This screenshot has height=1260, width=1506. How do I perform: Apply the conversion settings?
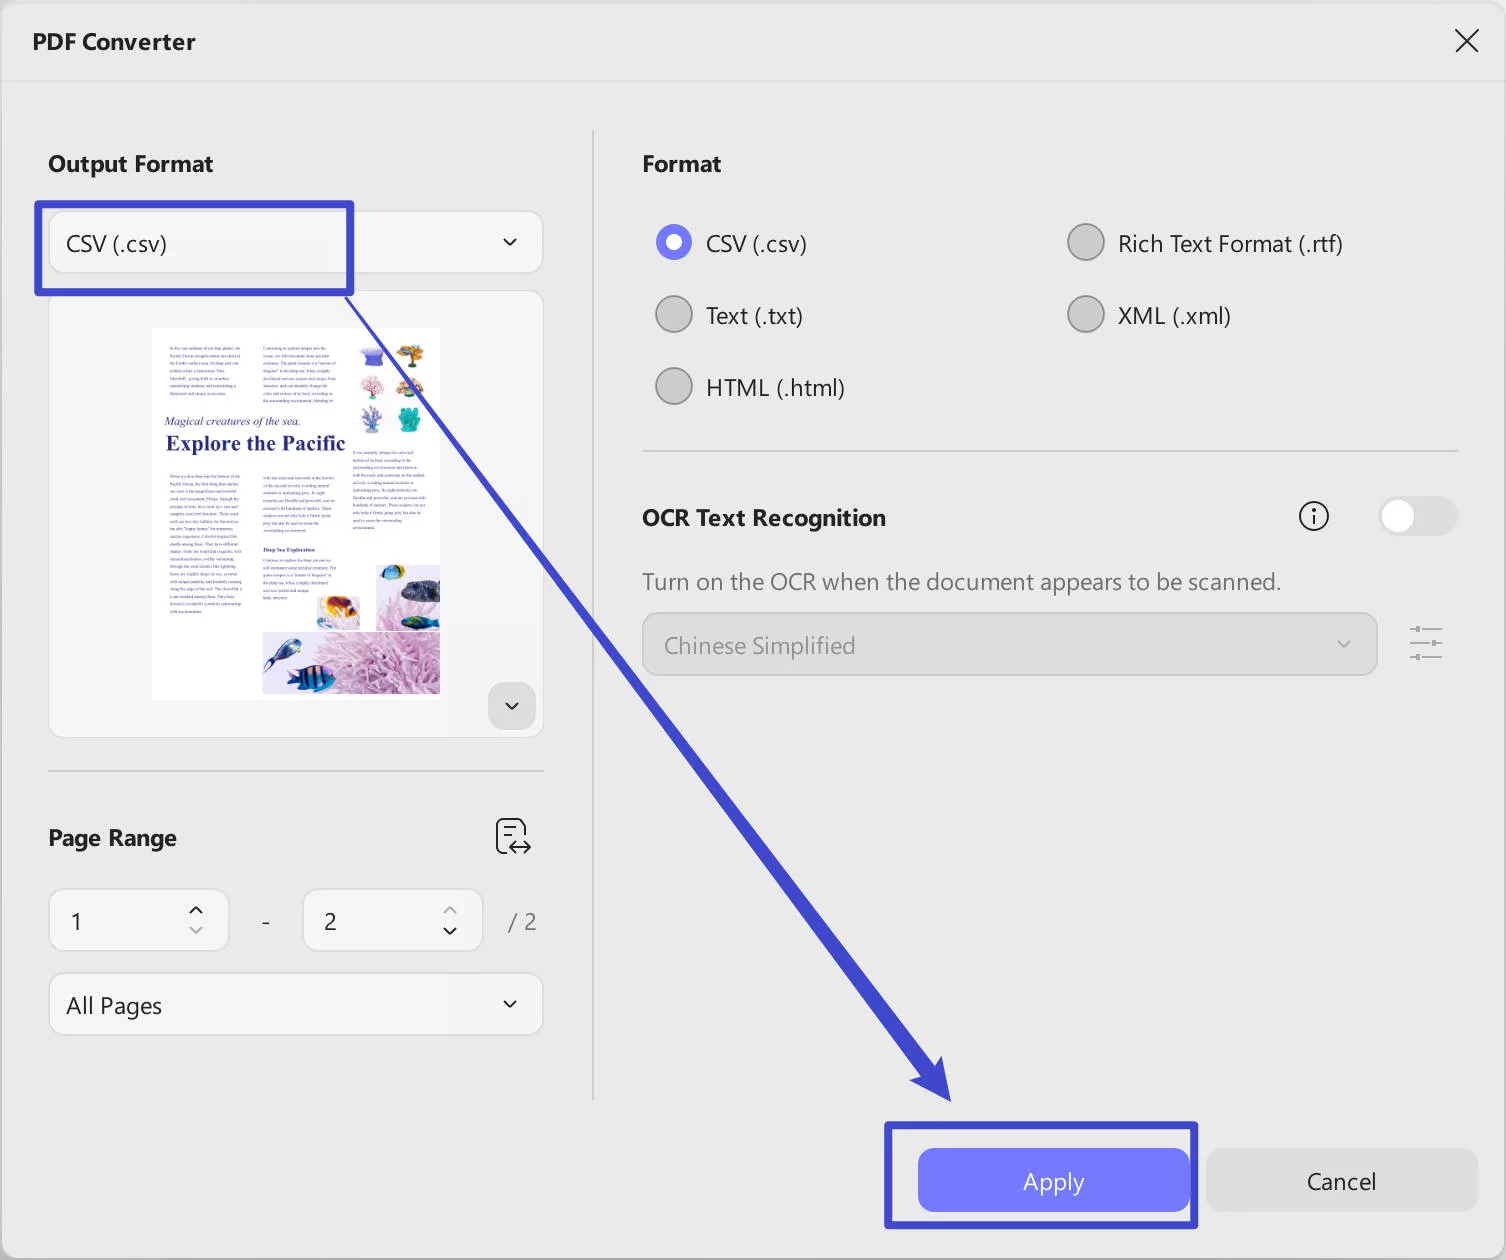[x=1054, y=1181]
